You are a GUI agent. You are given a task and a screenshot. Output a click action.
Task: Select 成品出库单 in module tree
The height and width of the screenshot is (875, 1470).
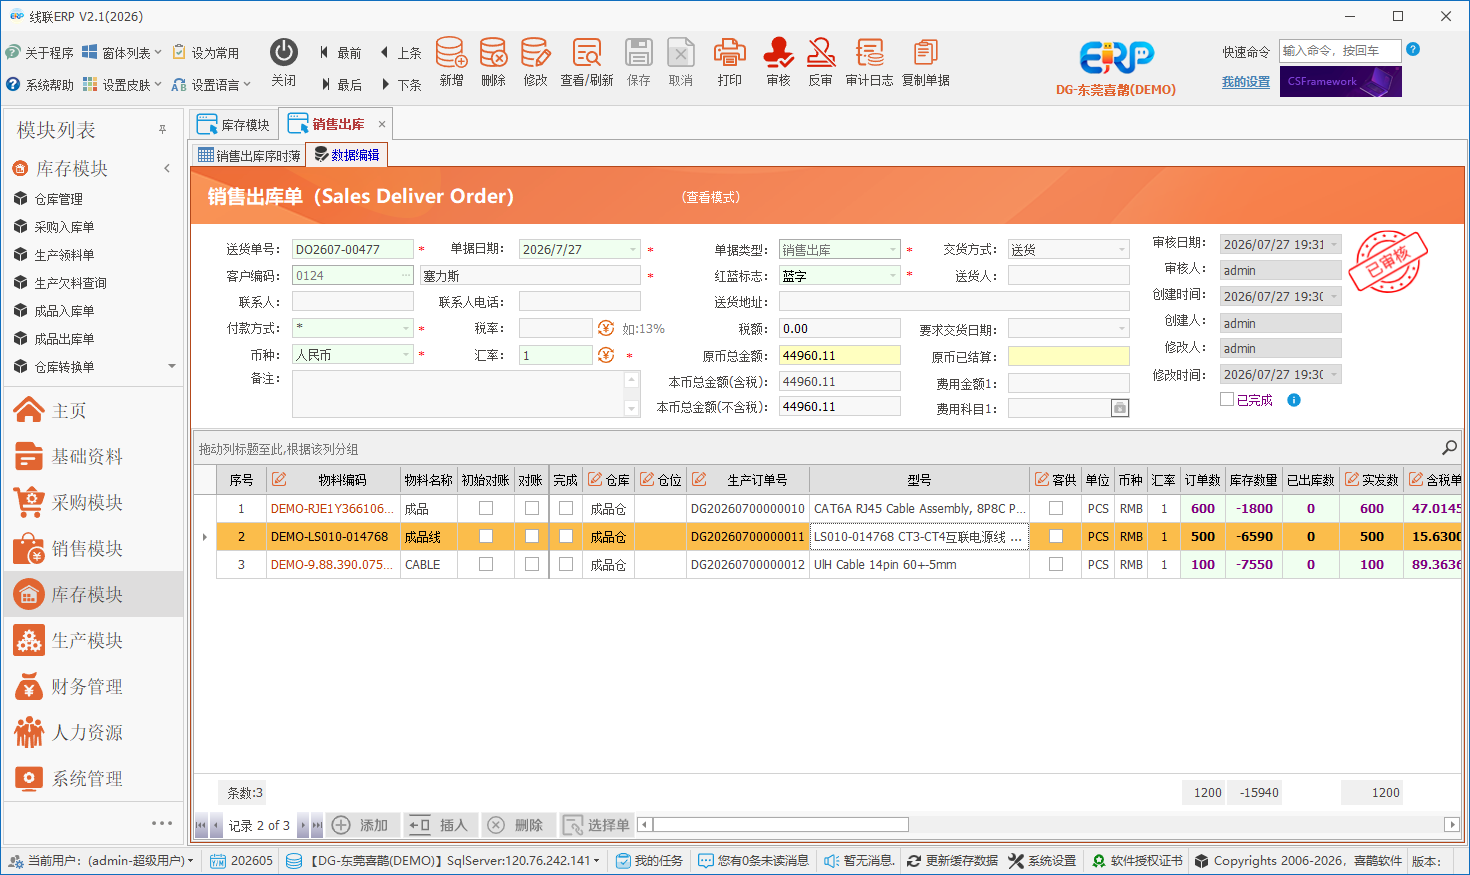pyautogui.click(x=64, y=339)
